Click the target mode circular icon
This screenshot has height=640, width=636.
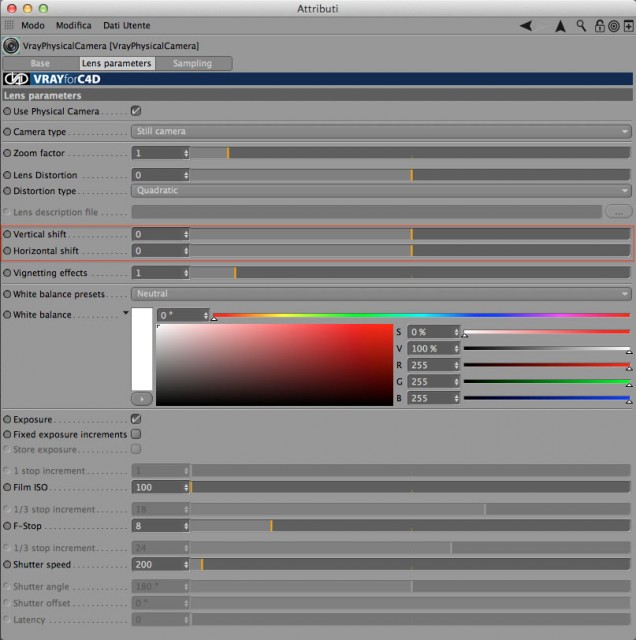[x=614, y=27]
